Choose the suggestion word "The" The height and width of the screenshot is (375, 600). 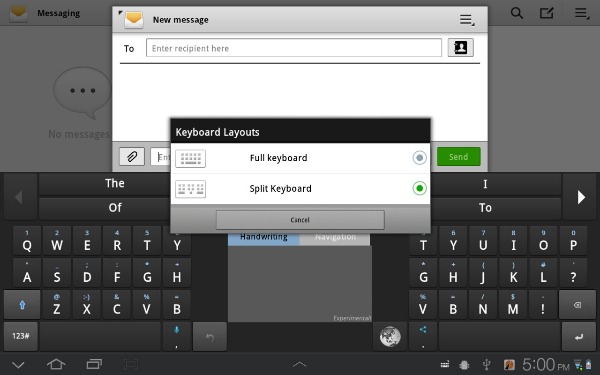(x=115, y=183)
